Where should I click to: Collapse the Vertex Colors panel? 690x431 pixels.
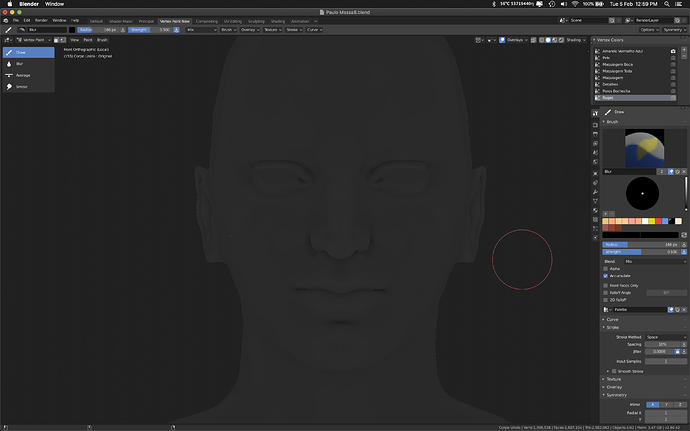coord(594,40)
